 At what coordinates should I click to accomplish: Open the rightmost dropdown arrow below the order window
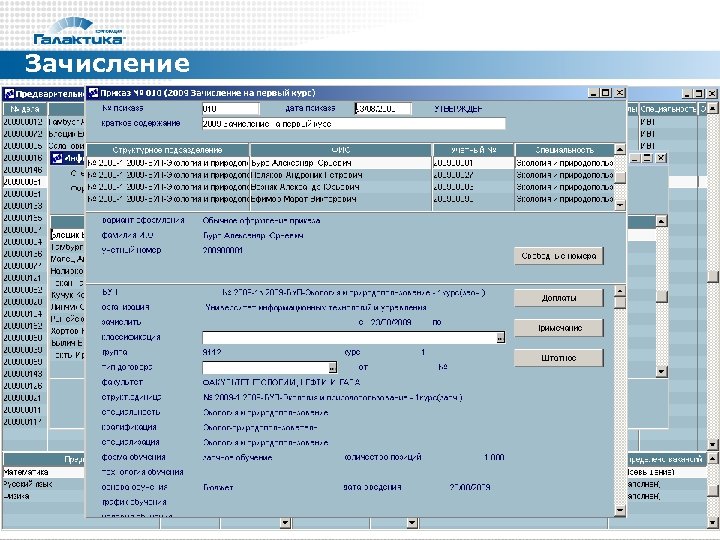412,523
